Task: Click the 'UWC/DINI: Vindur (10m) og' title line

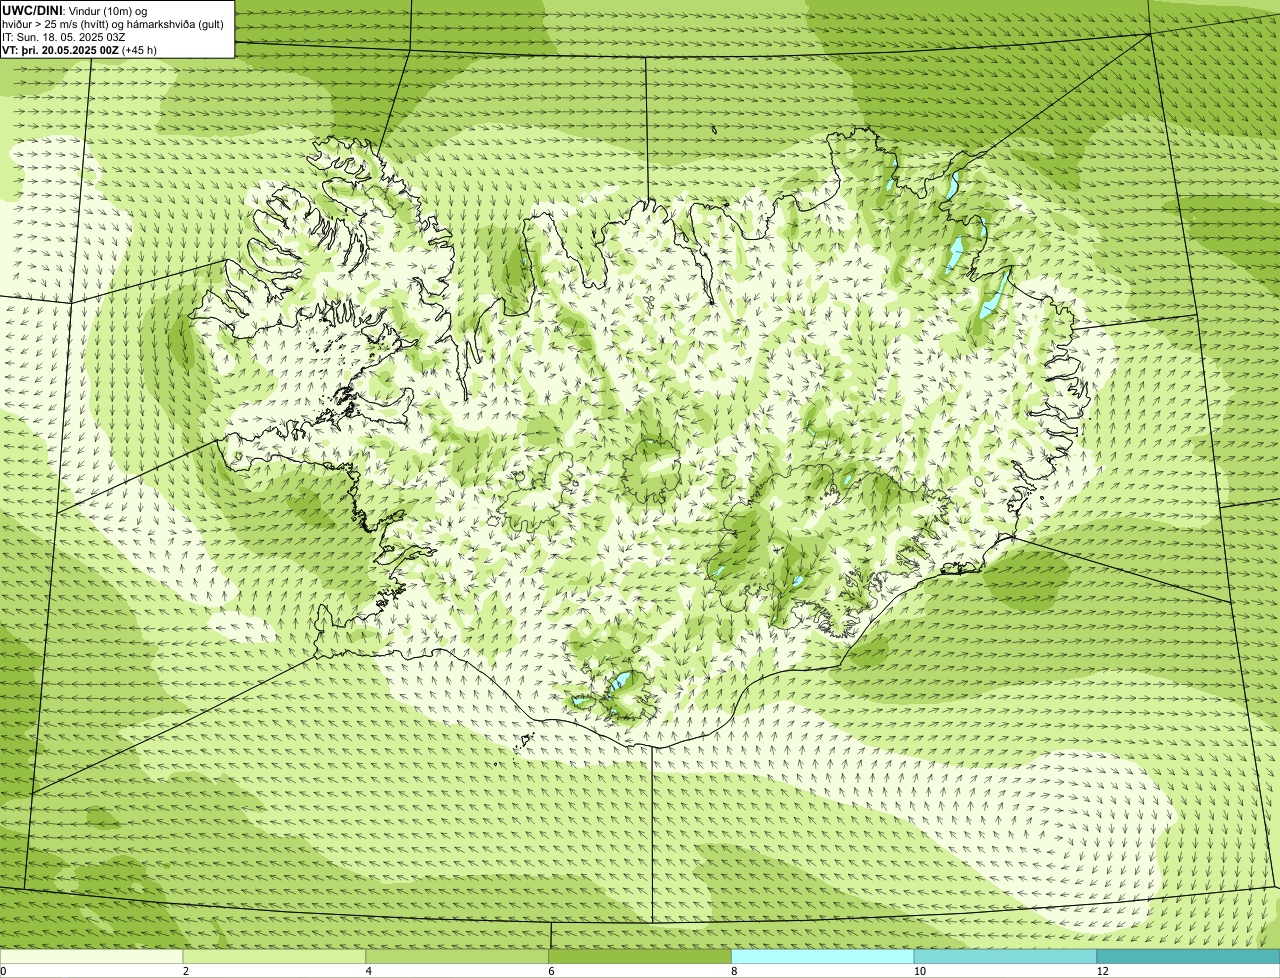Action: click(75, 10)
